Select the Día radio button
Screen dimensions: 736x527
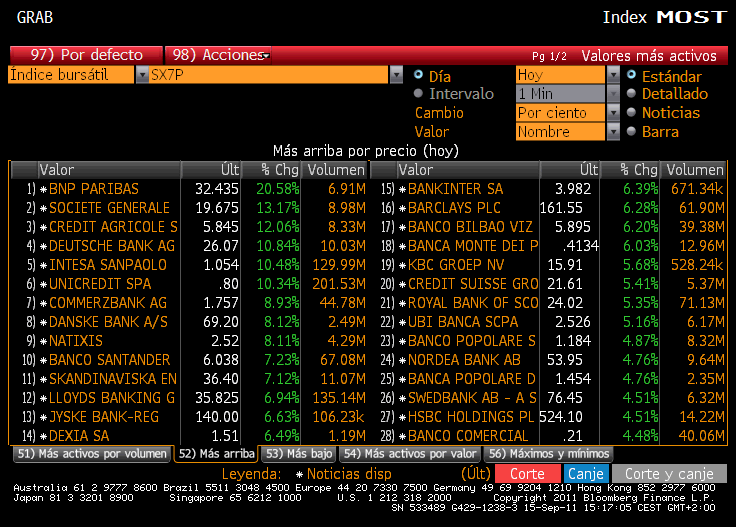pos(418,75)
